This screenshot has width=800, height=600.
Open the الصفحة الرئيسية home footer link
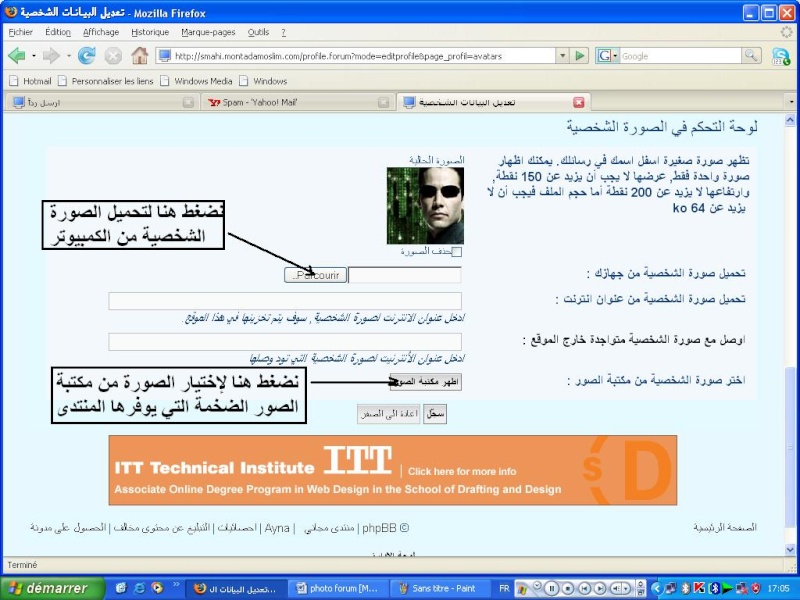click(x=725, y=528)
